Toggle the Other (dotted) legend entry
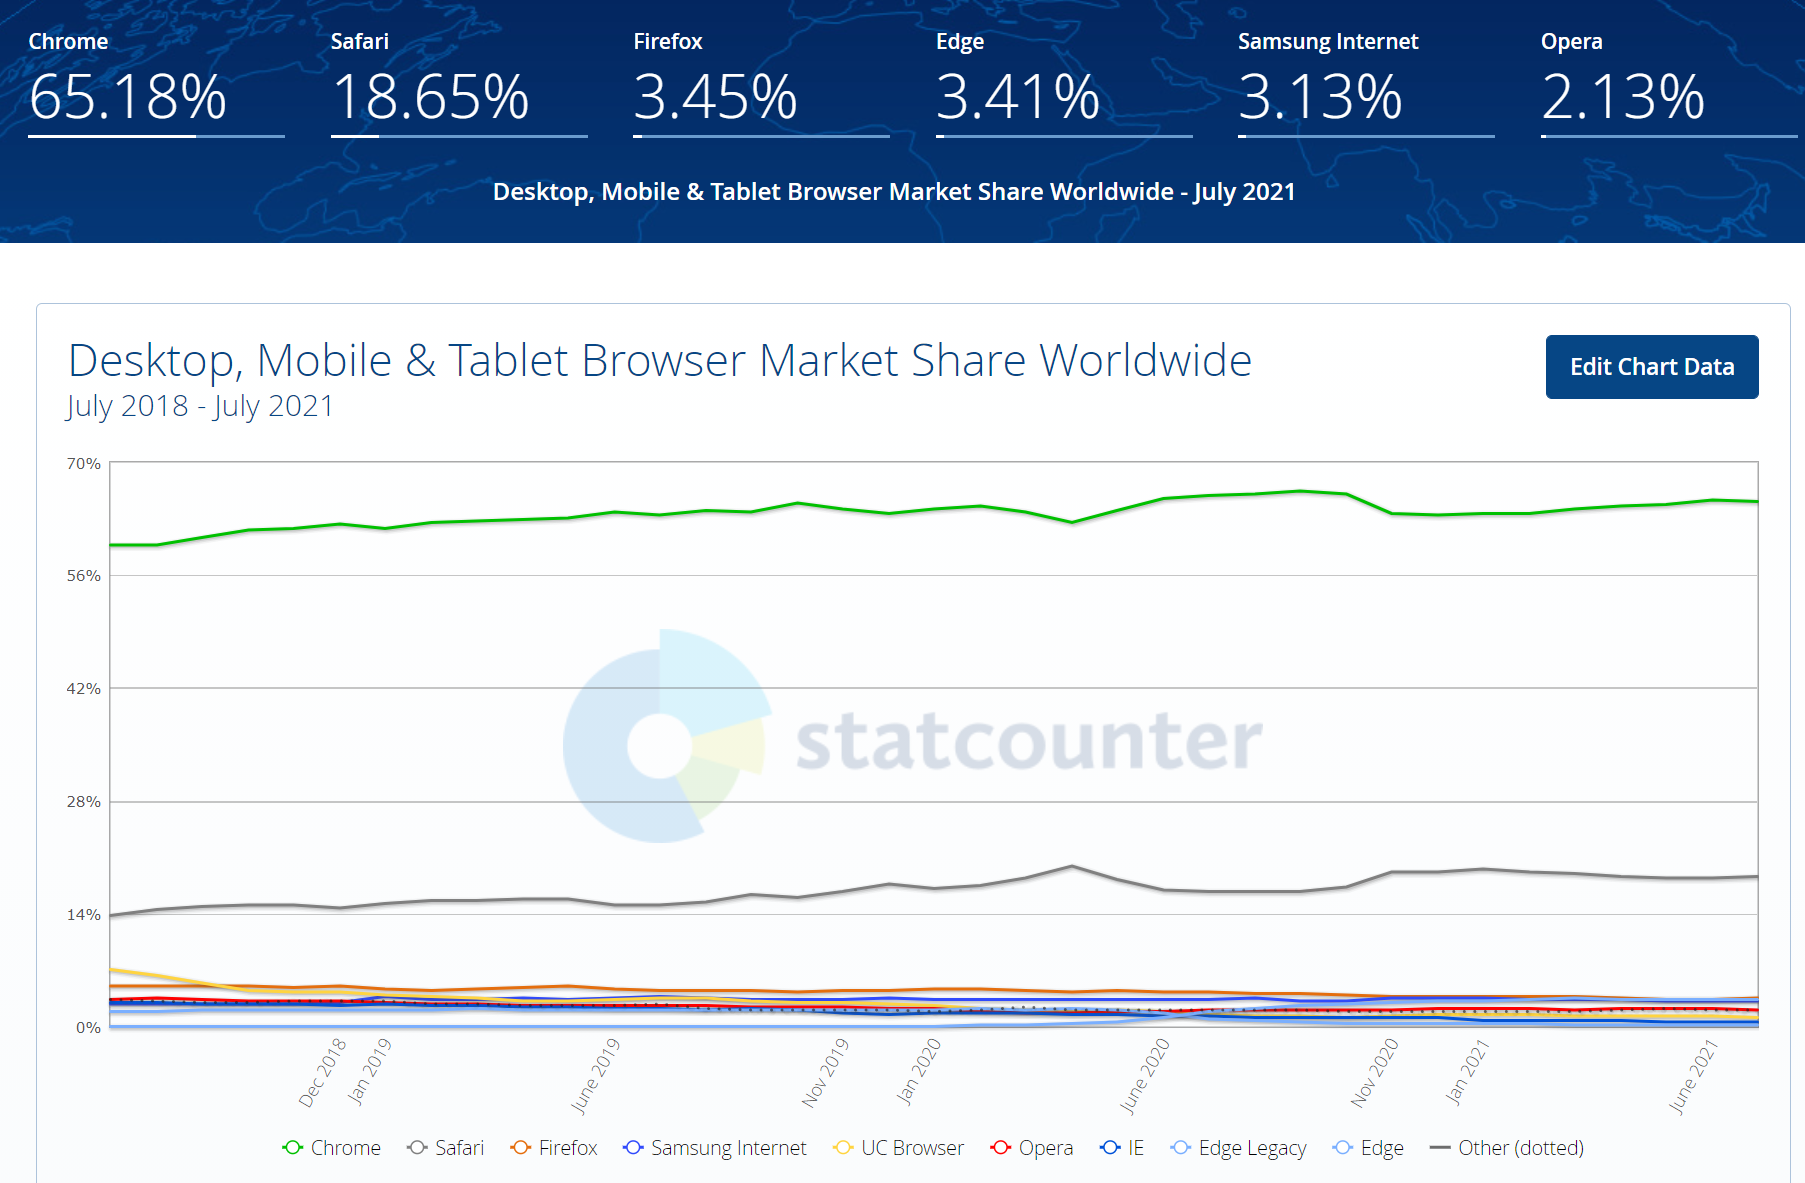This screenshot has height=1183, width=1805. tap(1507, 1148)
